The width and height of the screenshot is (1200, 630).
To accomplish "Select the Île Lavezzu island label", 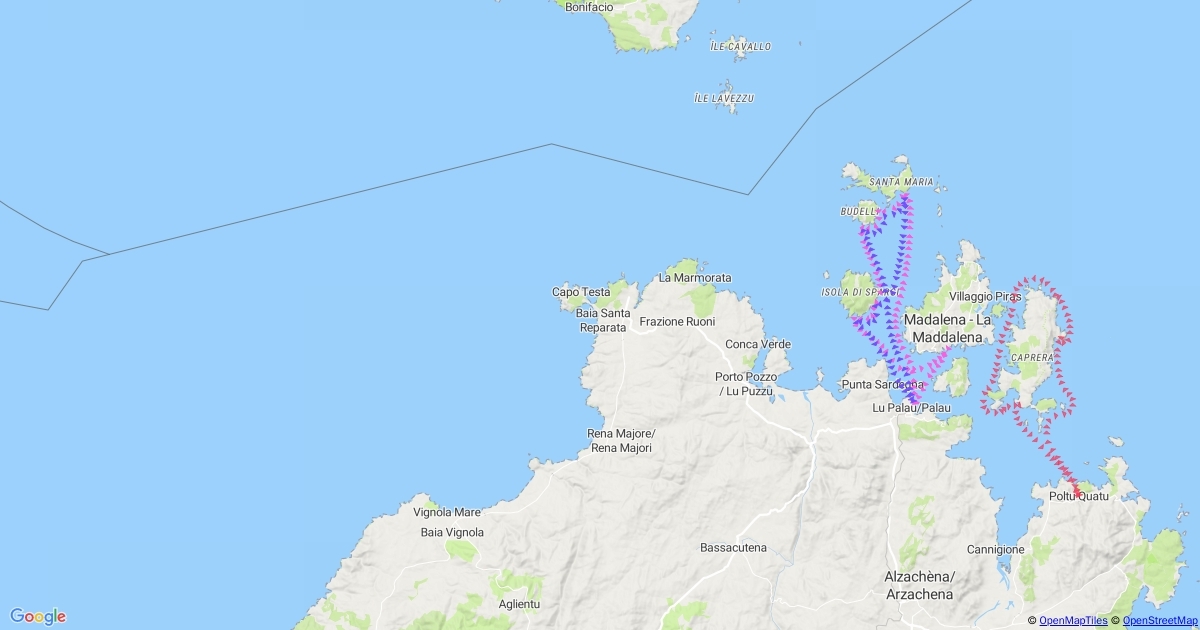I will click(x=723, y=99).
